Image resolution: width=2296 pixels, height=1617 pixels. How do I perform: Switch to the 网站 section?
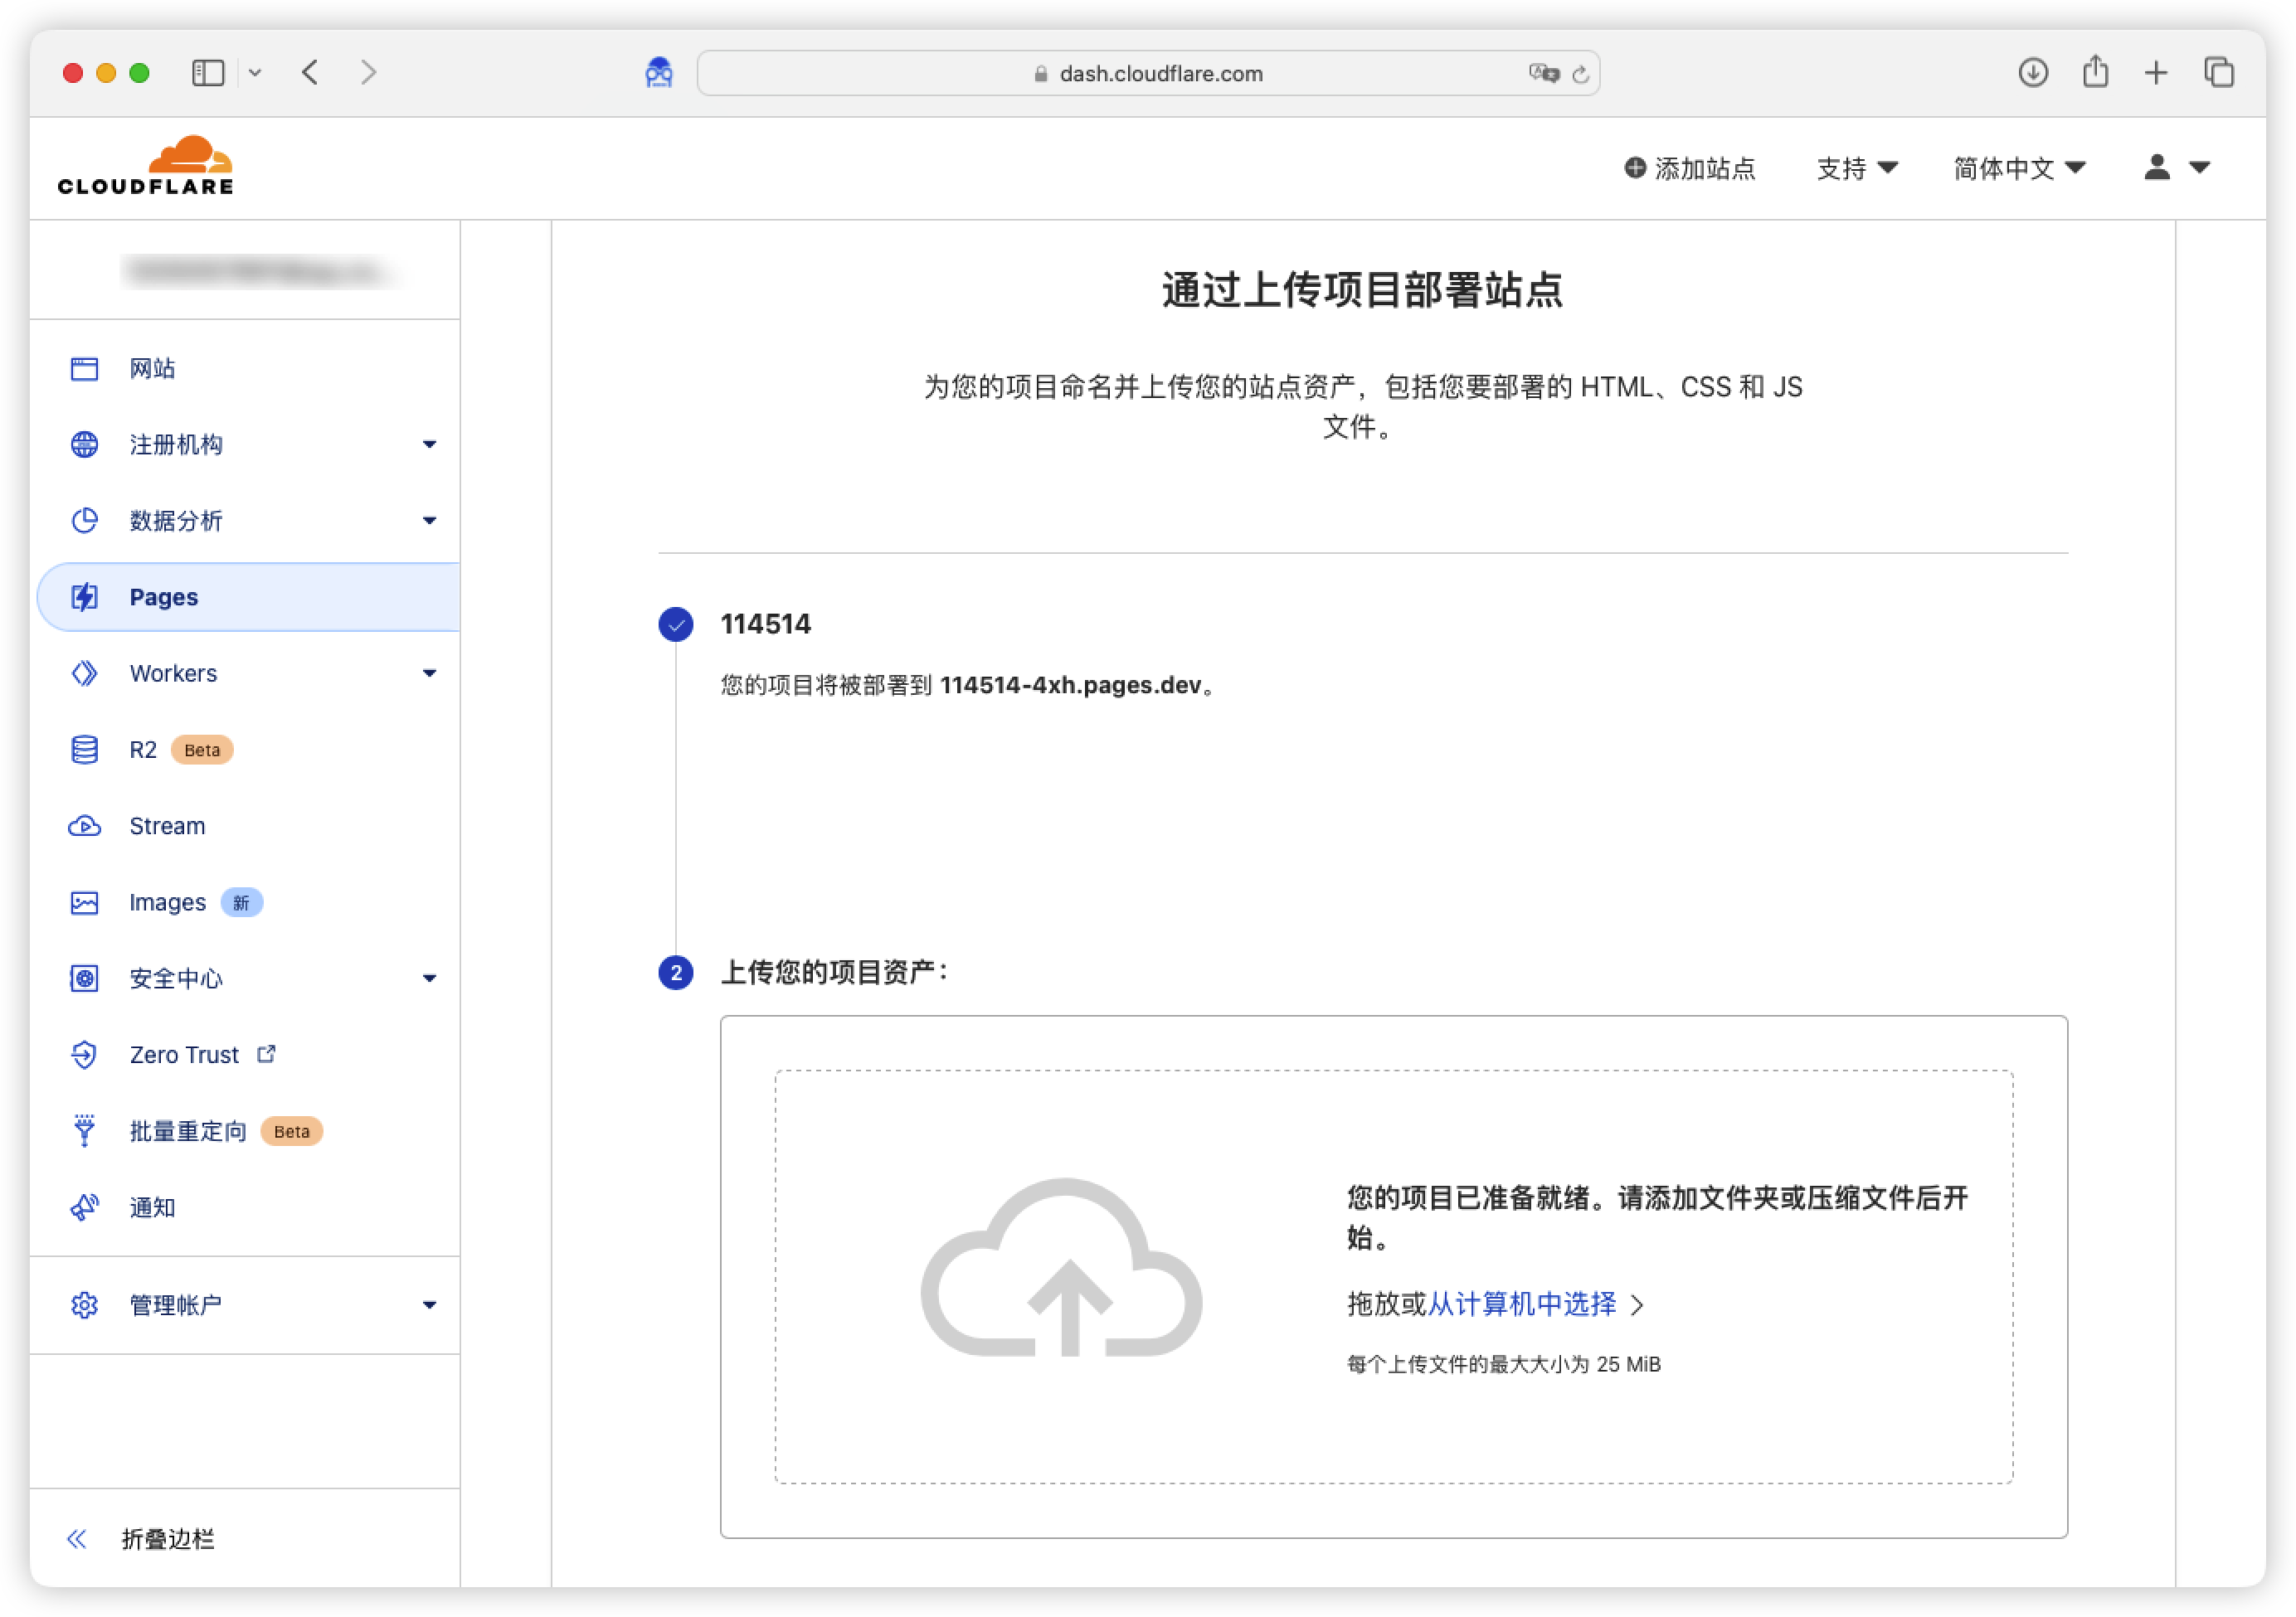(151, 368)
